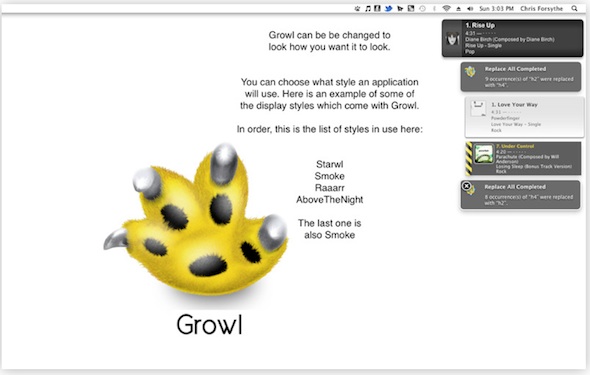Open the Growl paw menu bar icon
Image resolution: width=590 pixels, height=375 pixels.
[357, 8]
